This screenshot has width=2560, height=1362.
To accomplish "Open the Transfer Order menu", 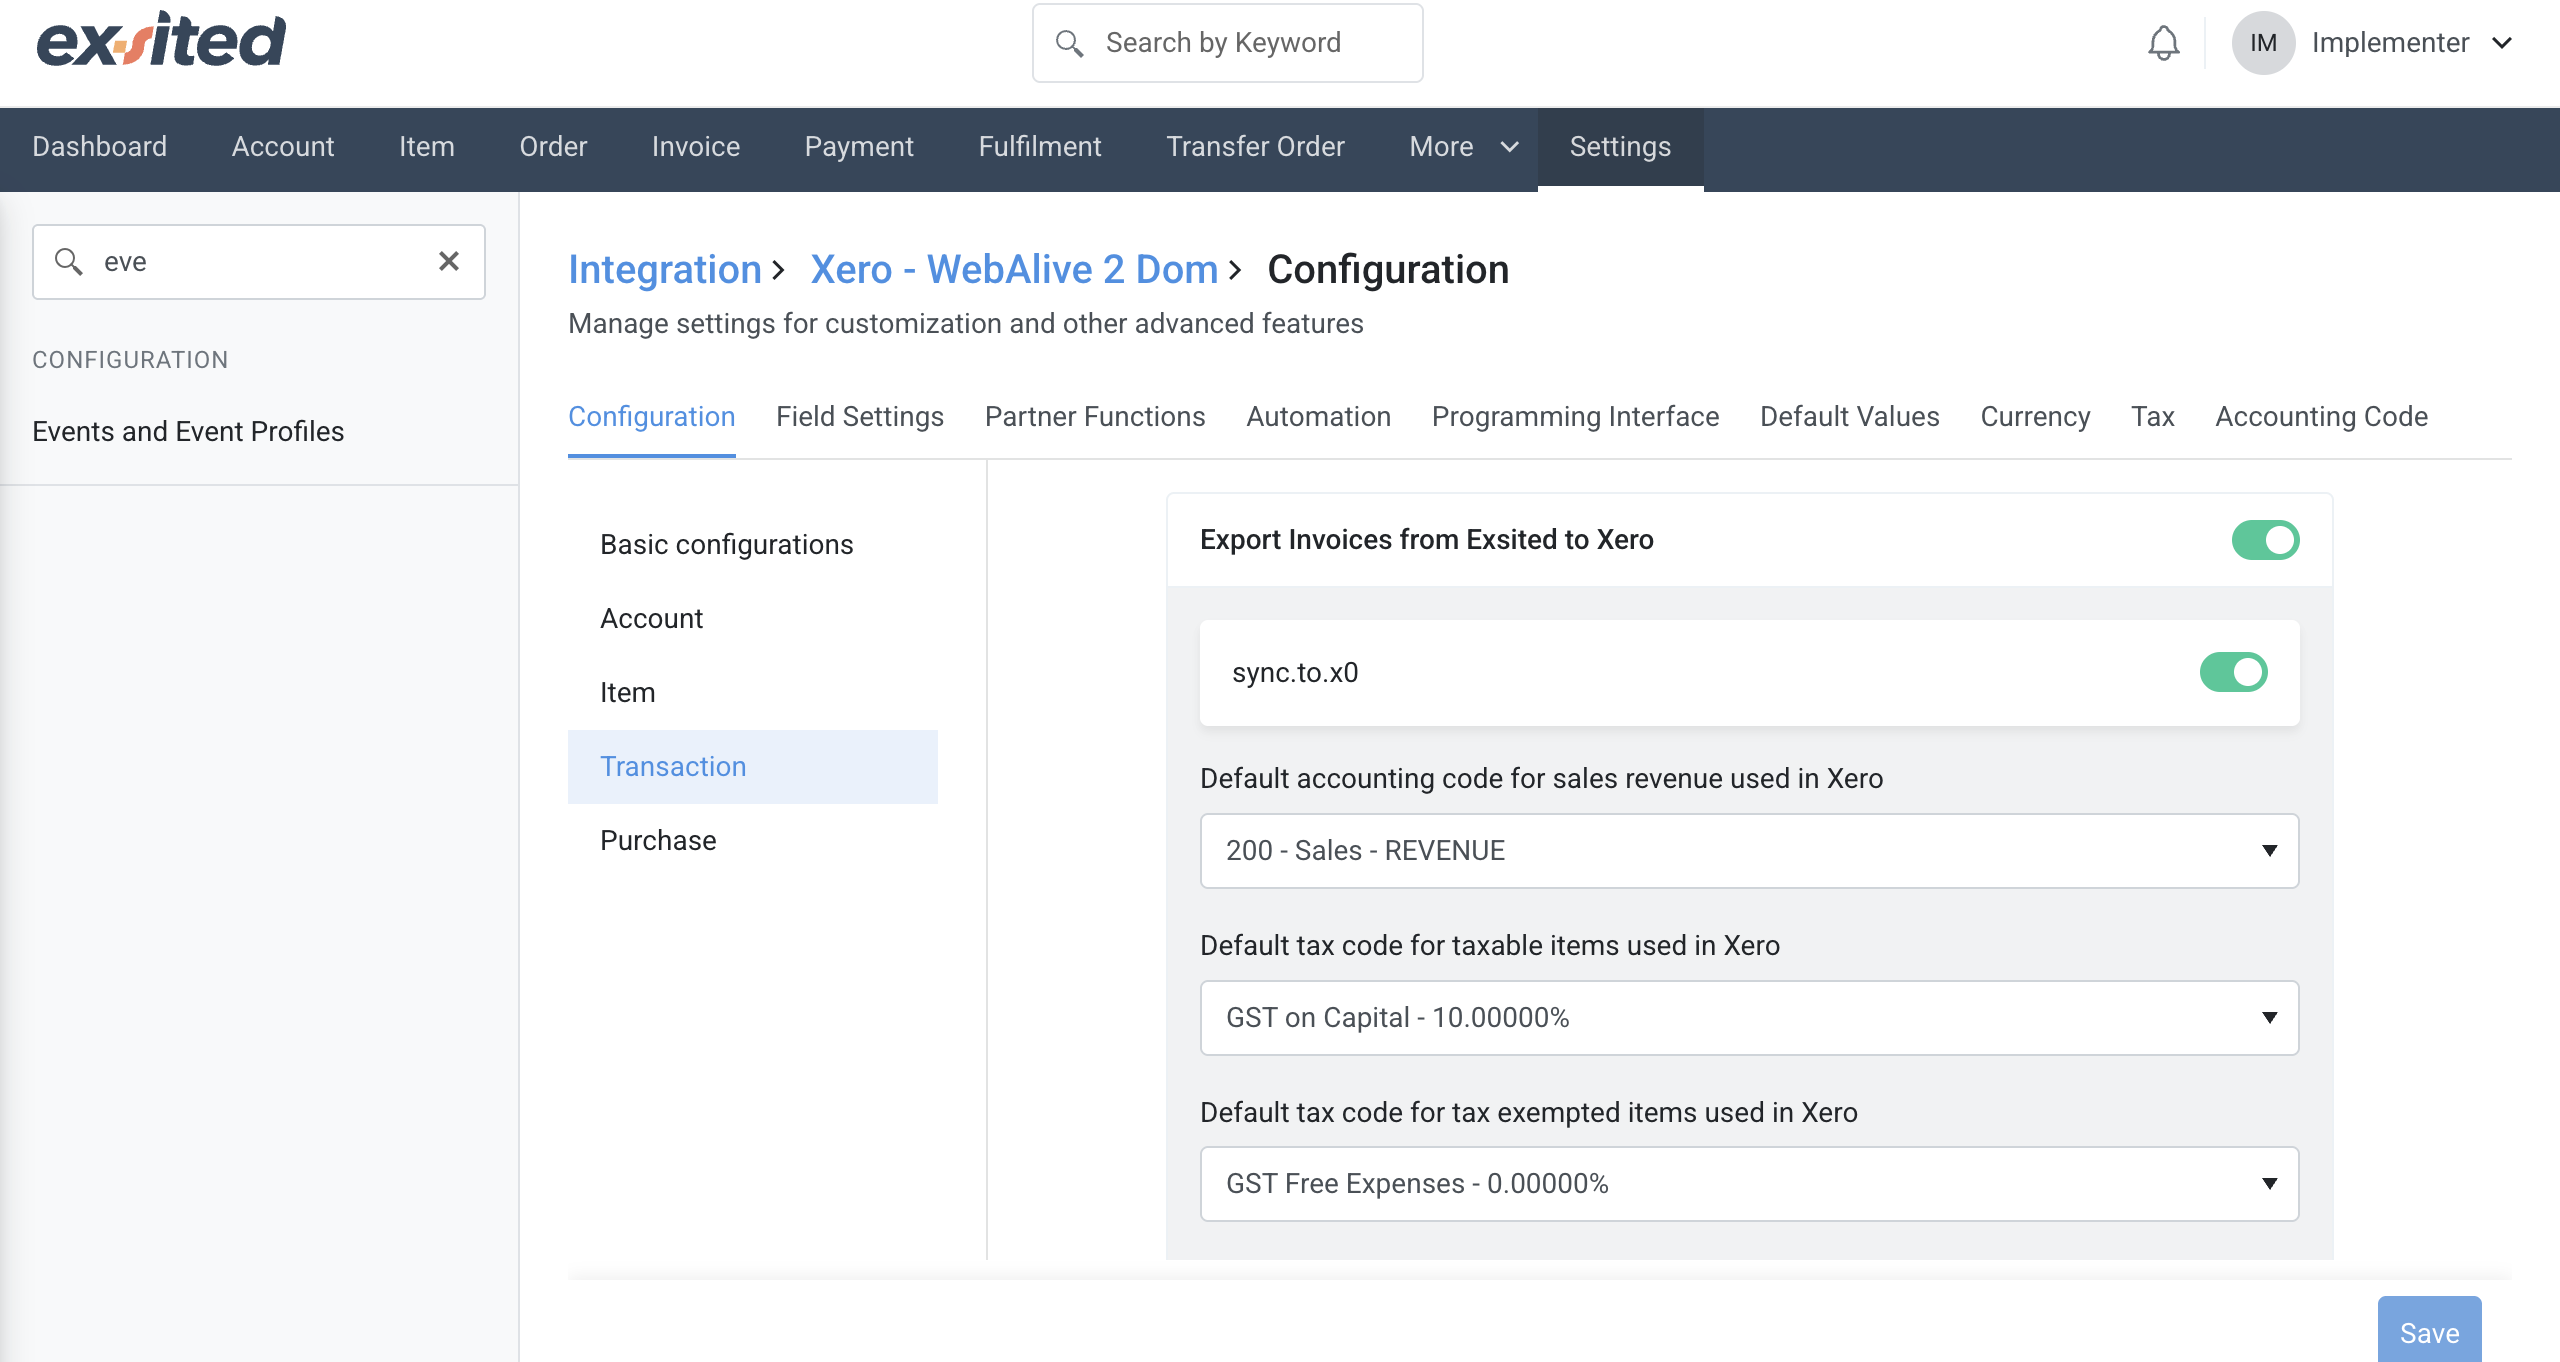I will 1255,147.
